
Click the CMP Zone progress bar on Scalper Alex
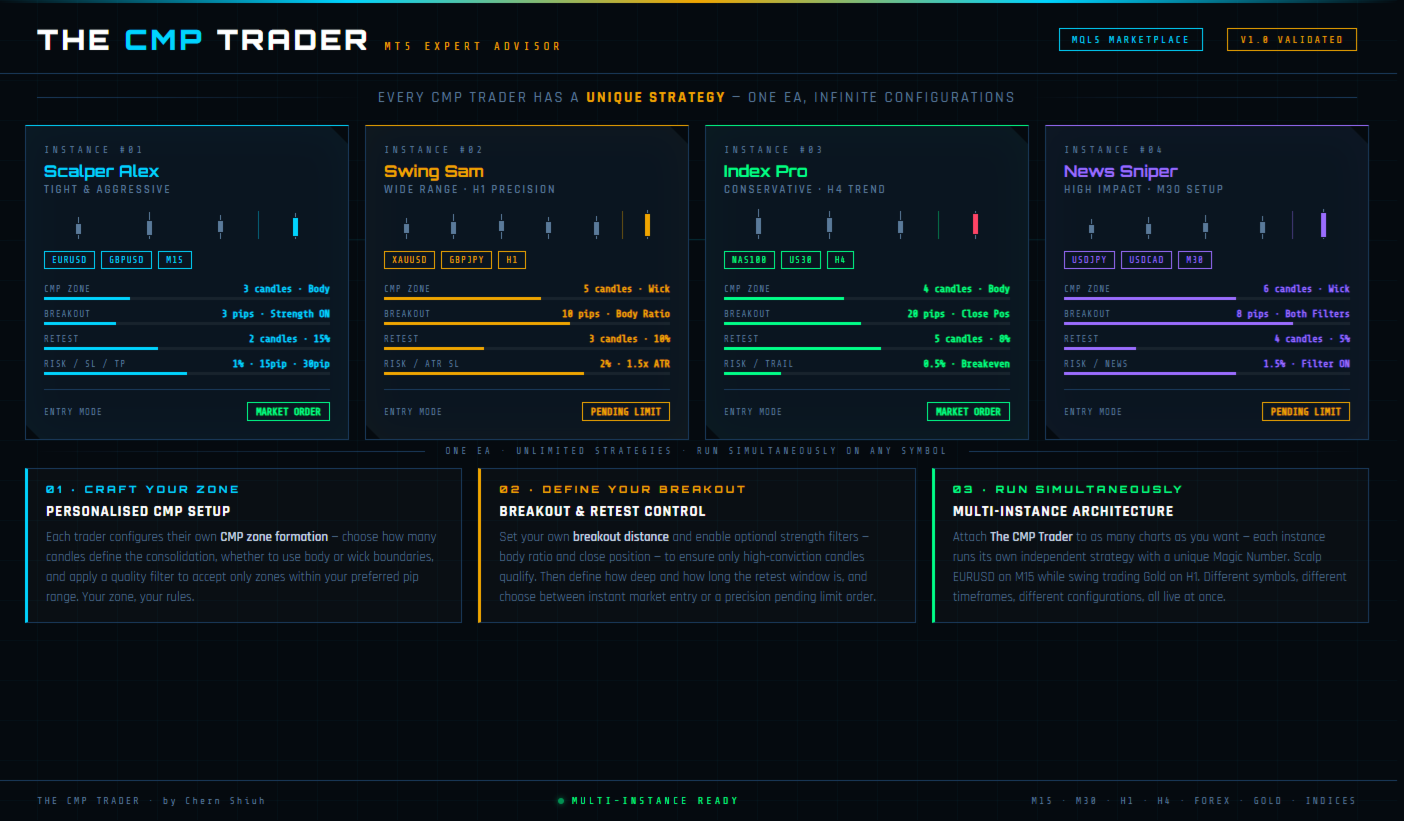[187, 298]
